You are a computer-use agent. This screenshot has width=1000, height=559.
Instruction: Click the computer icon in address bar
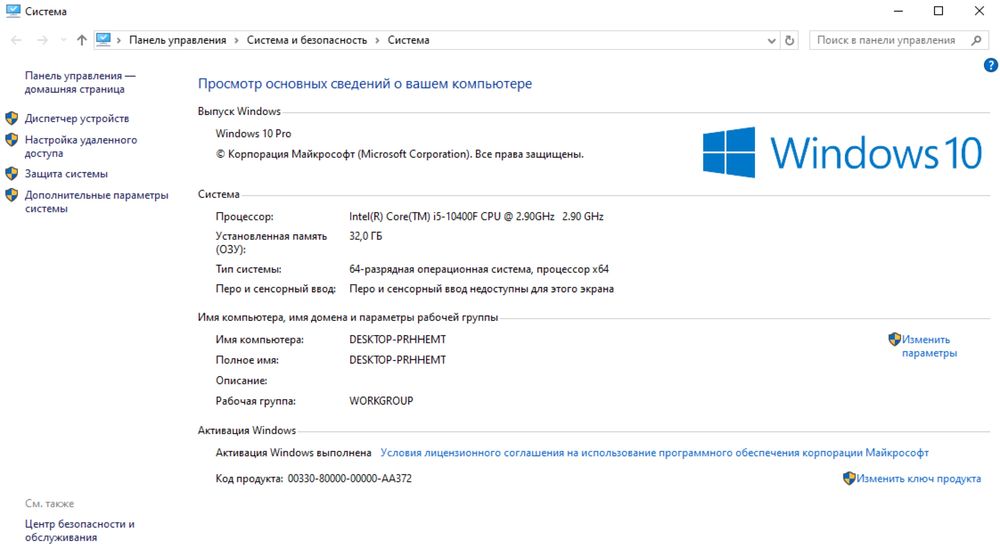[104, 40]
